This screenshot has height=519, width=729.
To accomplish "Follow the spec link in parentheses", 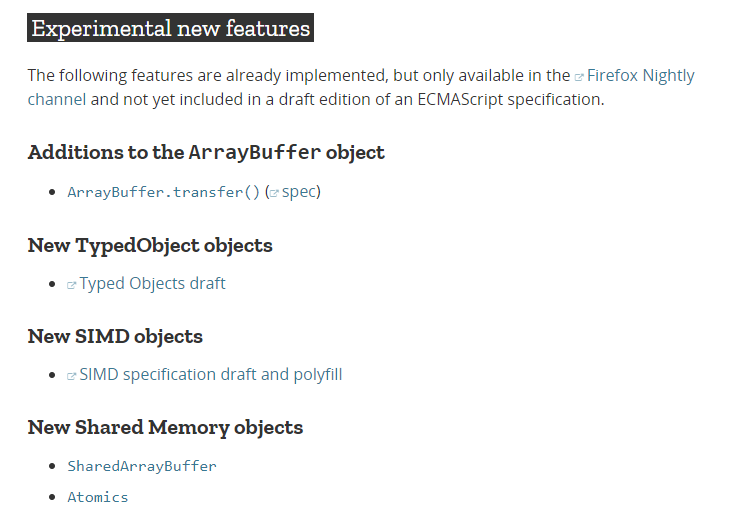I will pos(299,191).
